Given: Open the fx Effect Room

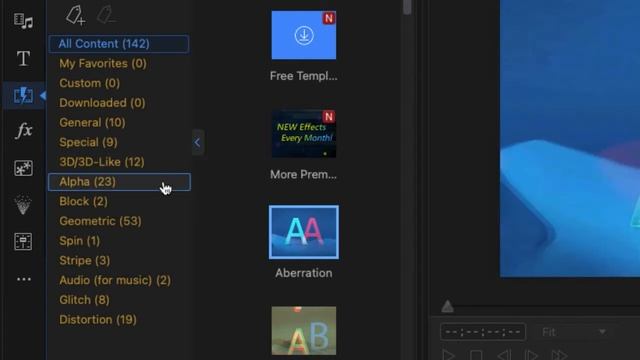Looking at the screenshot, I should [24, 131].
